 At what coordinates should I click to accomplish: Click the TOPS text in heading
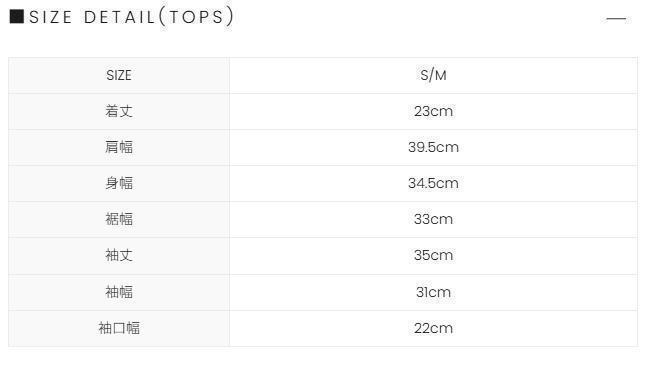[196, 17]
